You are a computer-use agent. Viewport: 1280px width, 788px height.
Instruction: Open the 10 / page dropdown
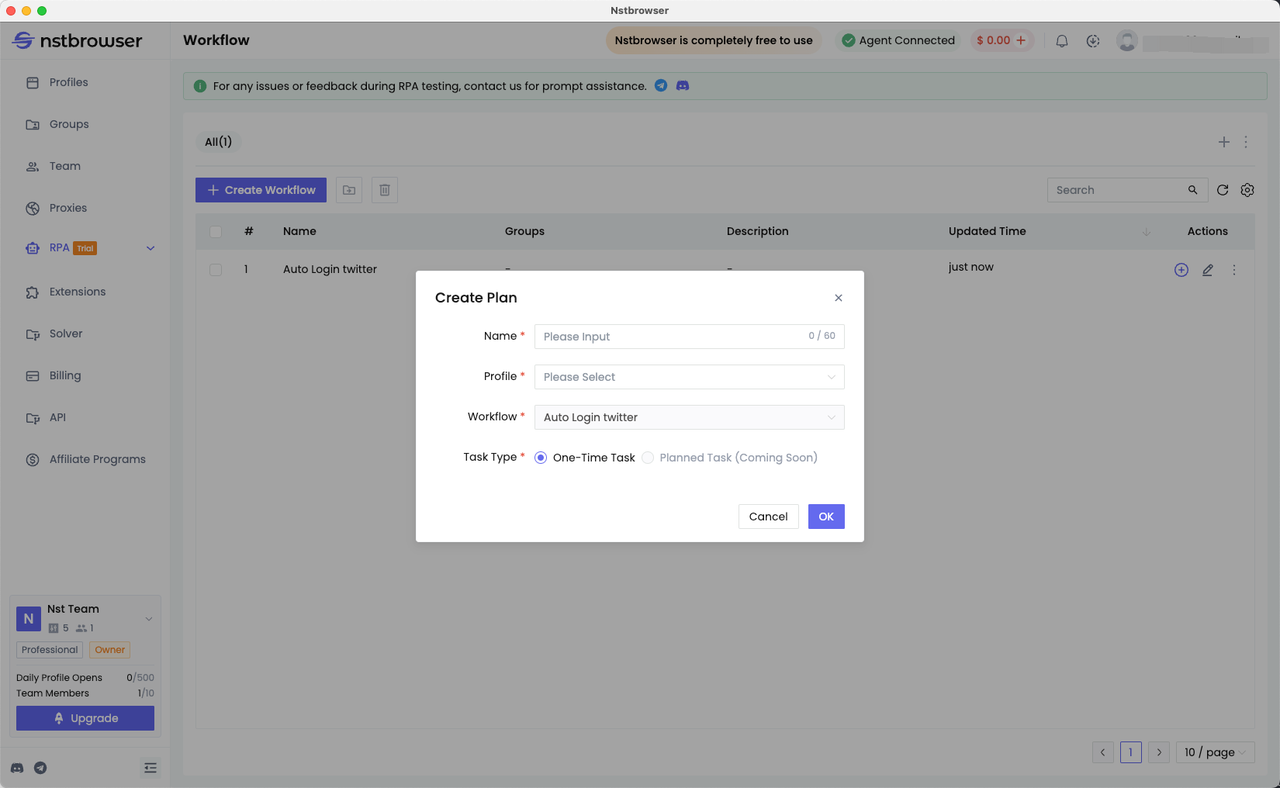(1215, 752)
